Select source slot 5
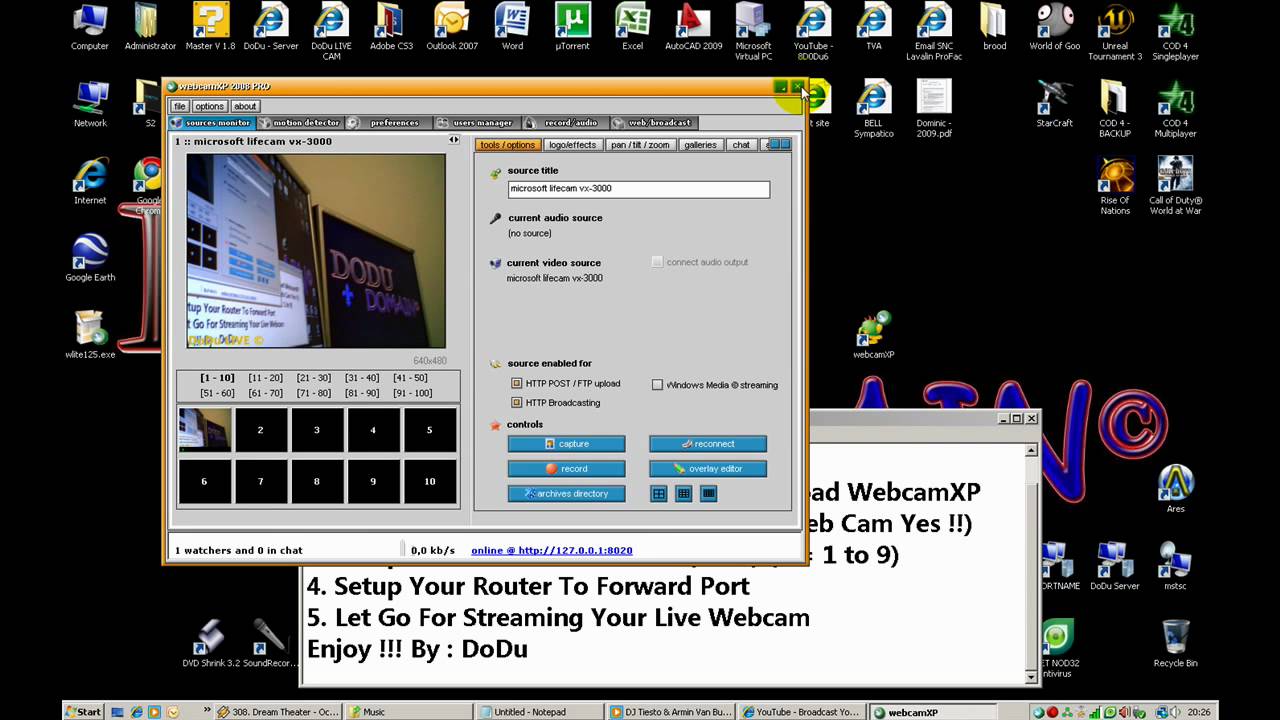Screen dimensions: 1280x720 coord(430,430)
